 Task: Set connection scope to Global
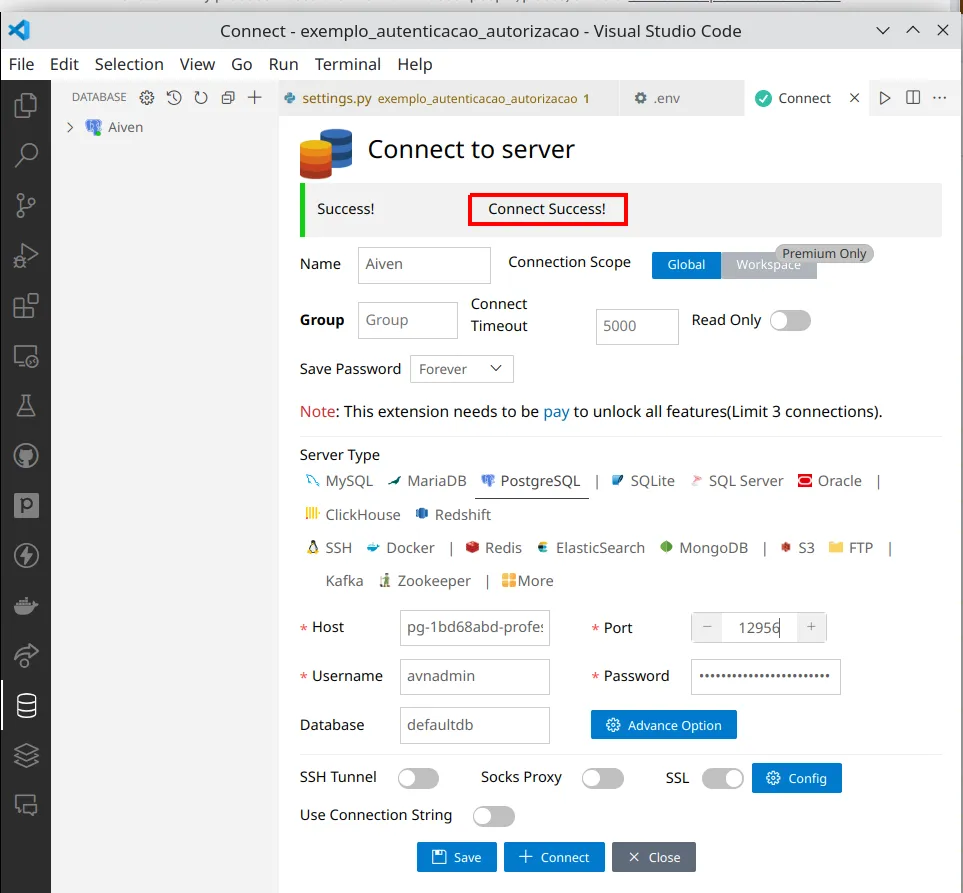(x=686, y=265)
